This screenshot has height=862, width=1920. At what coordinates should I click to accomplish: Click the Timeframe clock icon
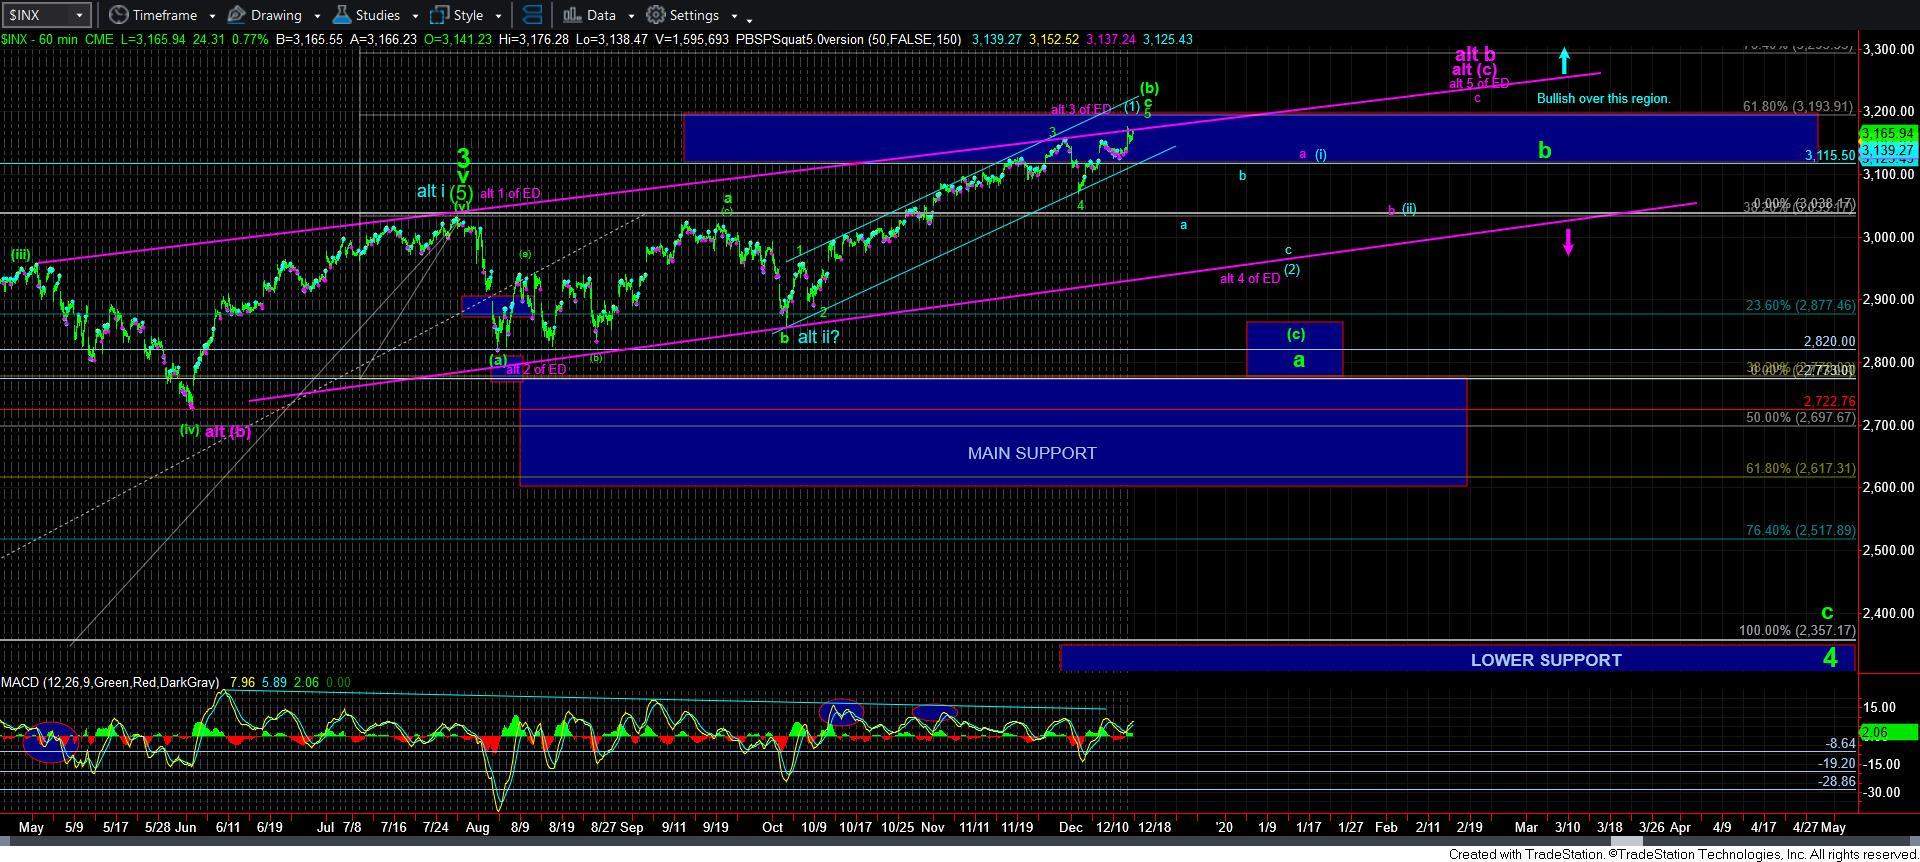[118, 15]
